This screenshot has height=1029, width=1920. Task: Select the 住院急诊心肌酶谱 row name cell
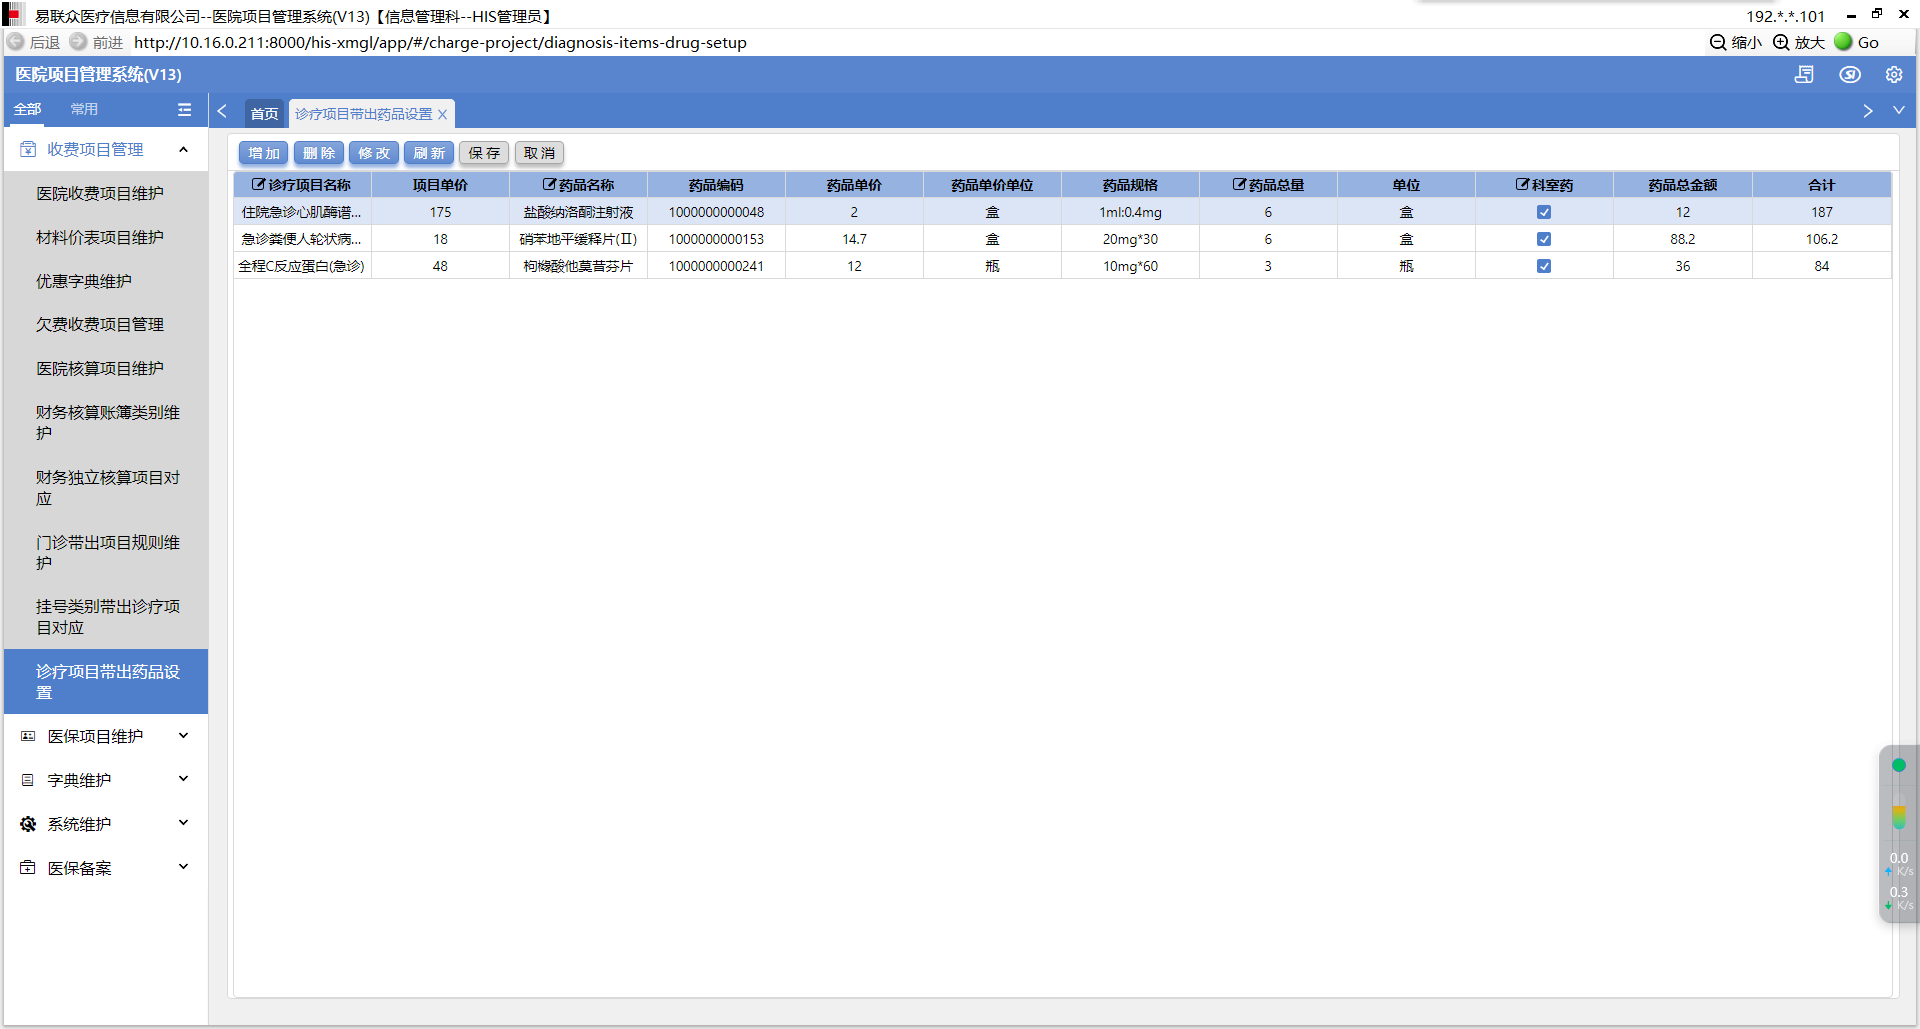point(302,212)
